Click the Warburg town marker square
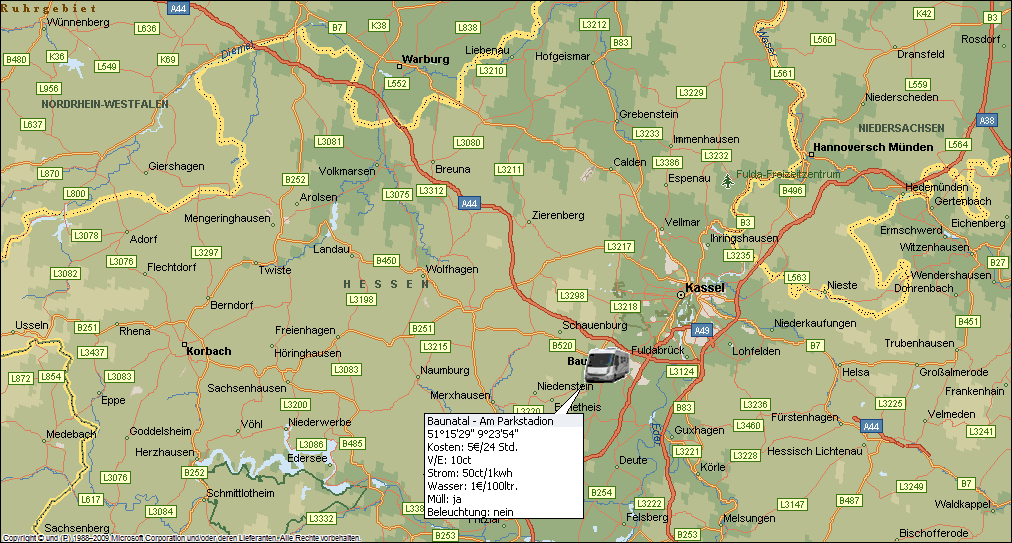This screenshot has width=1012, height=543. [x=399, y=66]
